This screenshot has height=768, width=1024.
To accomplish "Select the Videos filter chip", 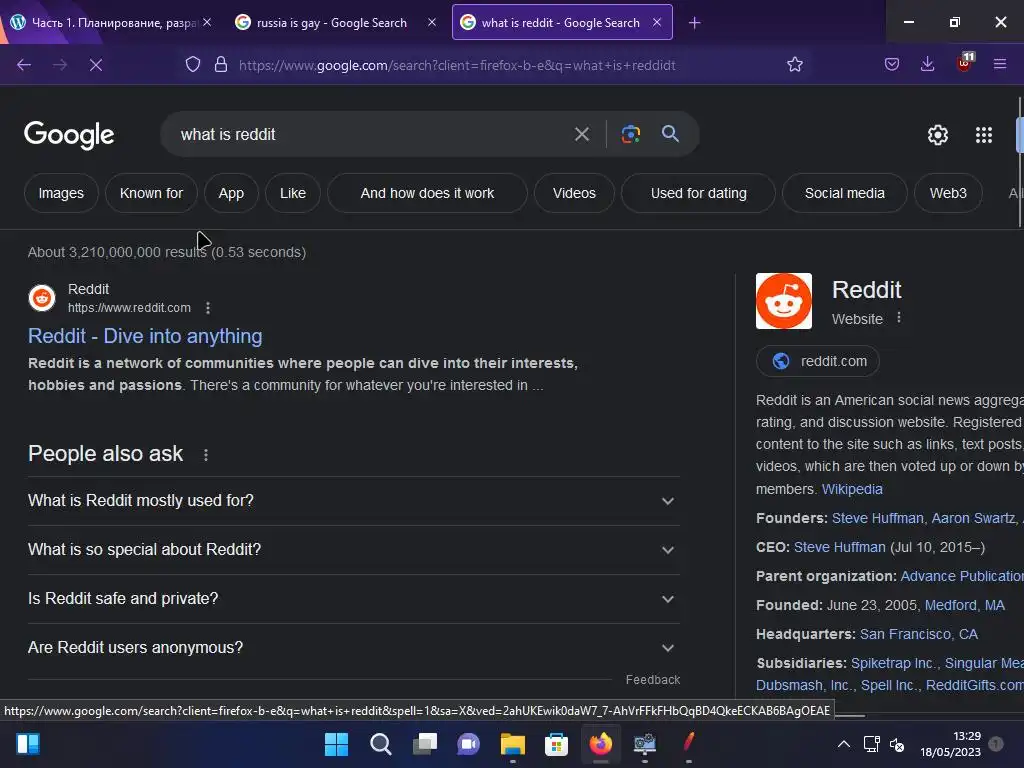I will pyautogui.click(x=574, y=193).
